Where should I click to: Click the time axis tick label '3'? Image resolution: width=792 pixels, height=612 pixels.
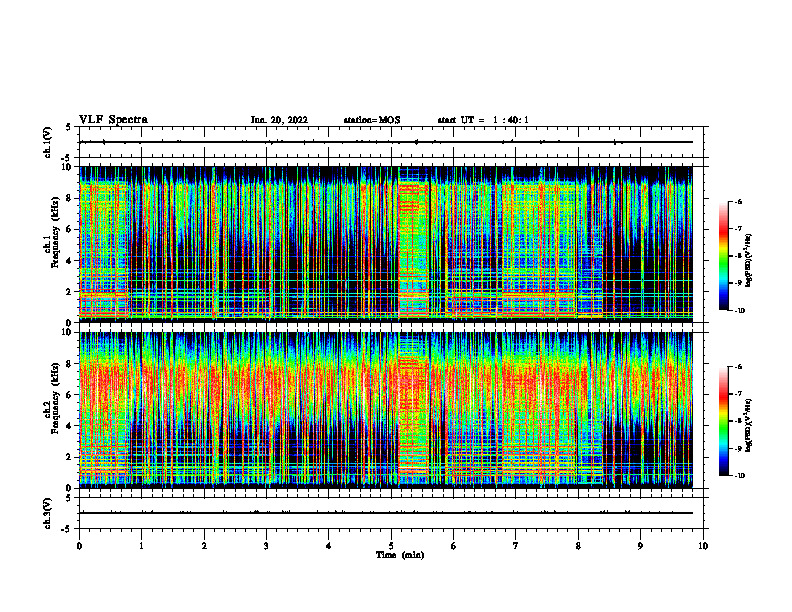coord(266,546)
